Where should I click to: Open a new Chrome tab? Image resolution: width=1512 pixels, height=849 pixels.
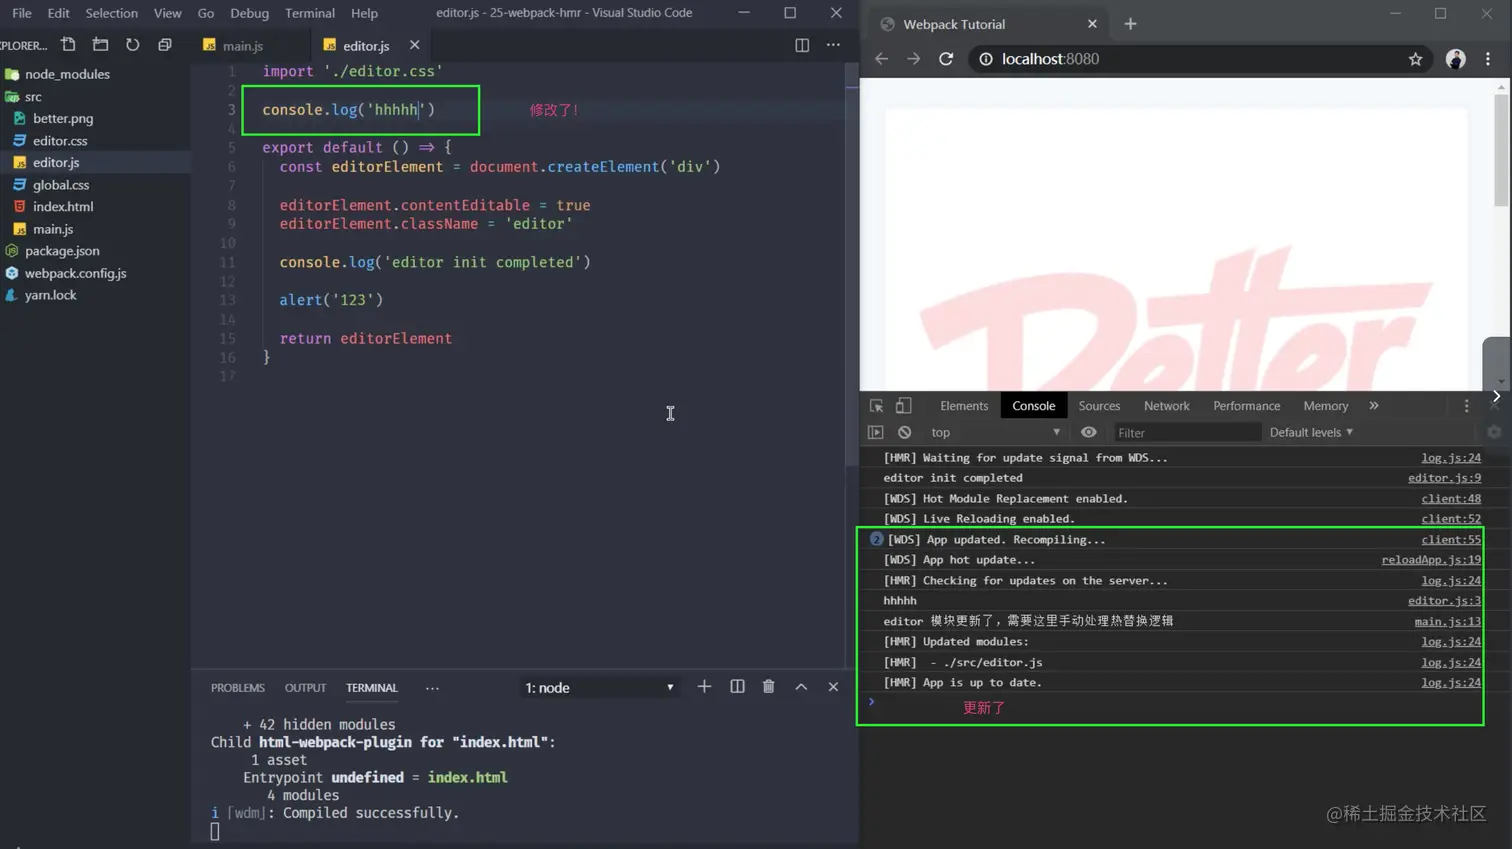1130,24
